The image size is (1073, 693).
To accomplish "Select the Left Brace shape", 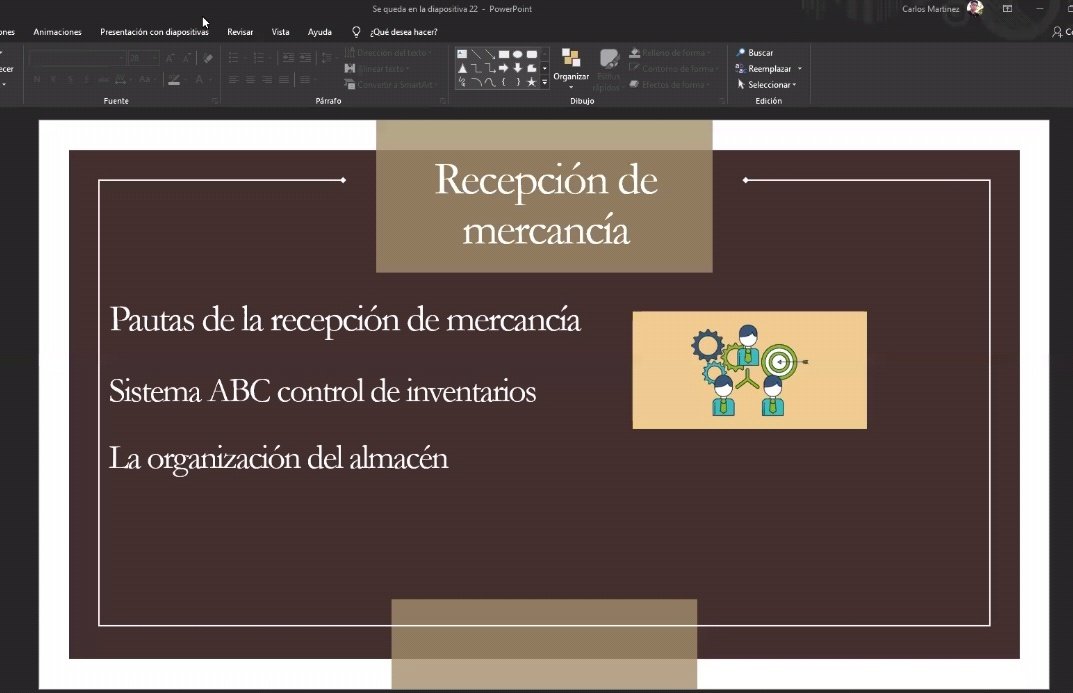I will pyautogui.click(x=504, y=82).
